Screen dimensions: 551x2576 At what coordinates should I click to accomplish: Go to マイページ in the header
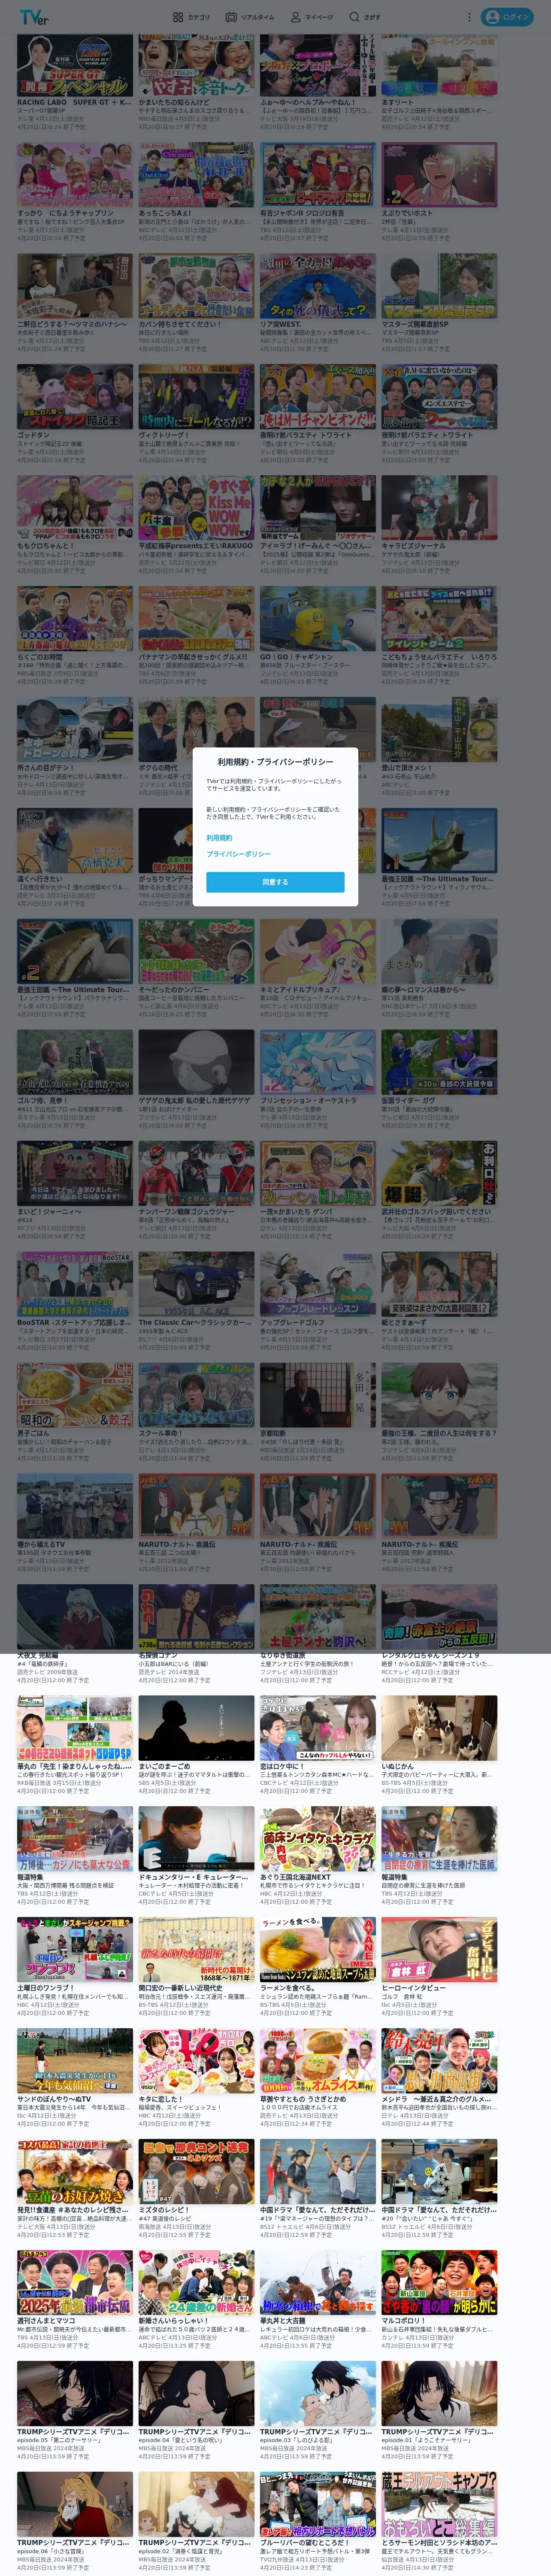(x=312, y=17)
